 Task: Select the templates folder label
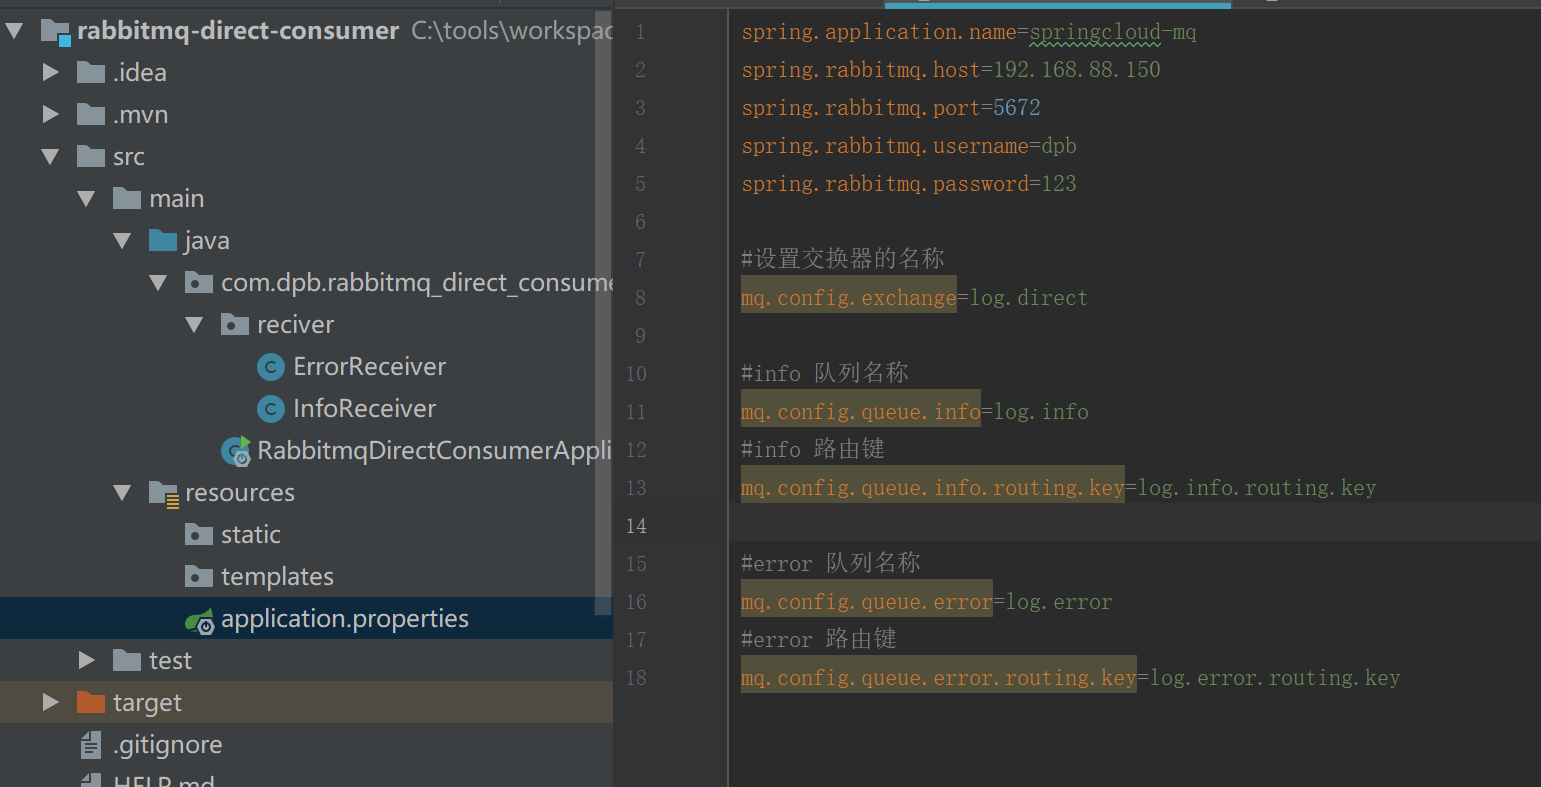coord(278,577)
